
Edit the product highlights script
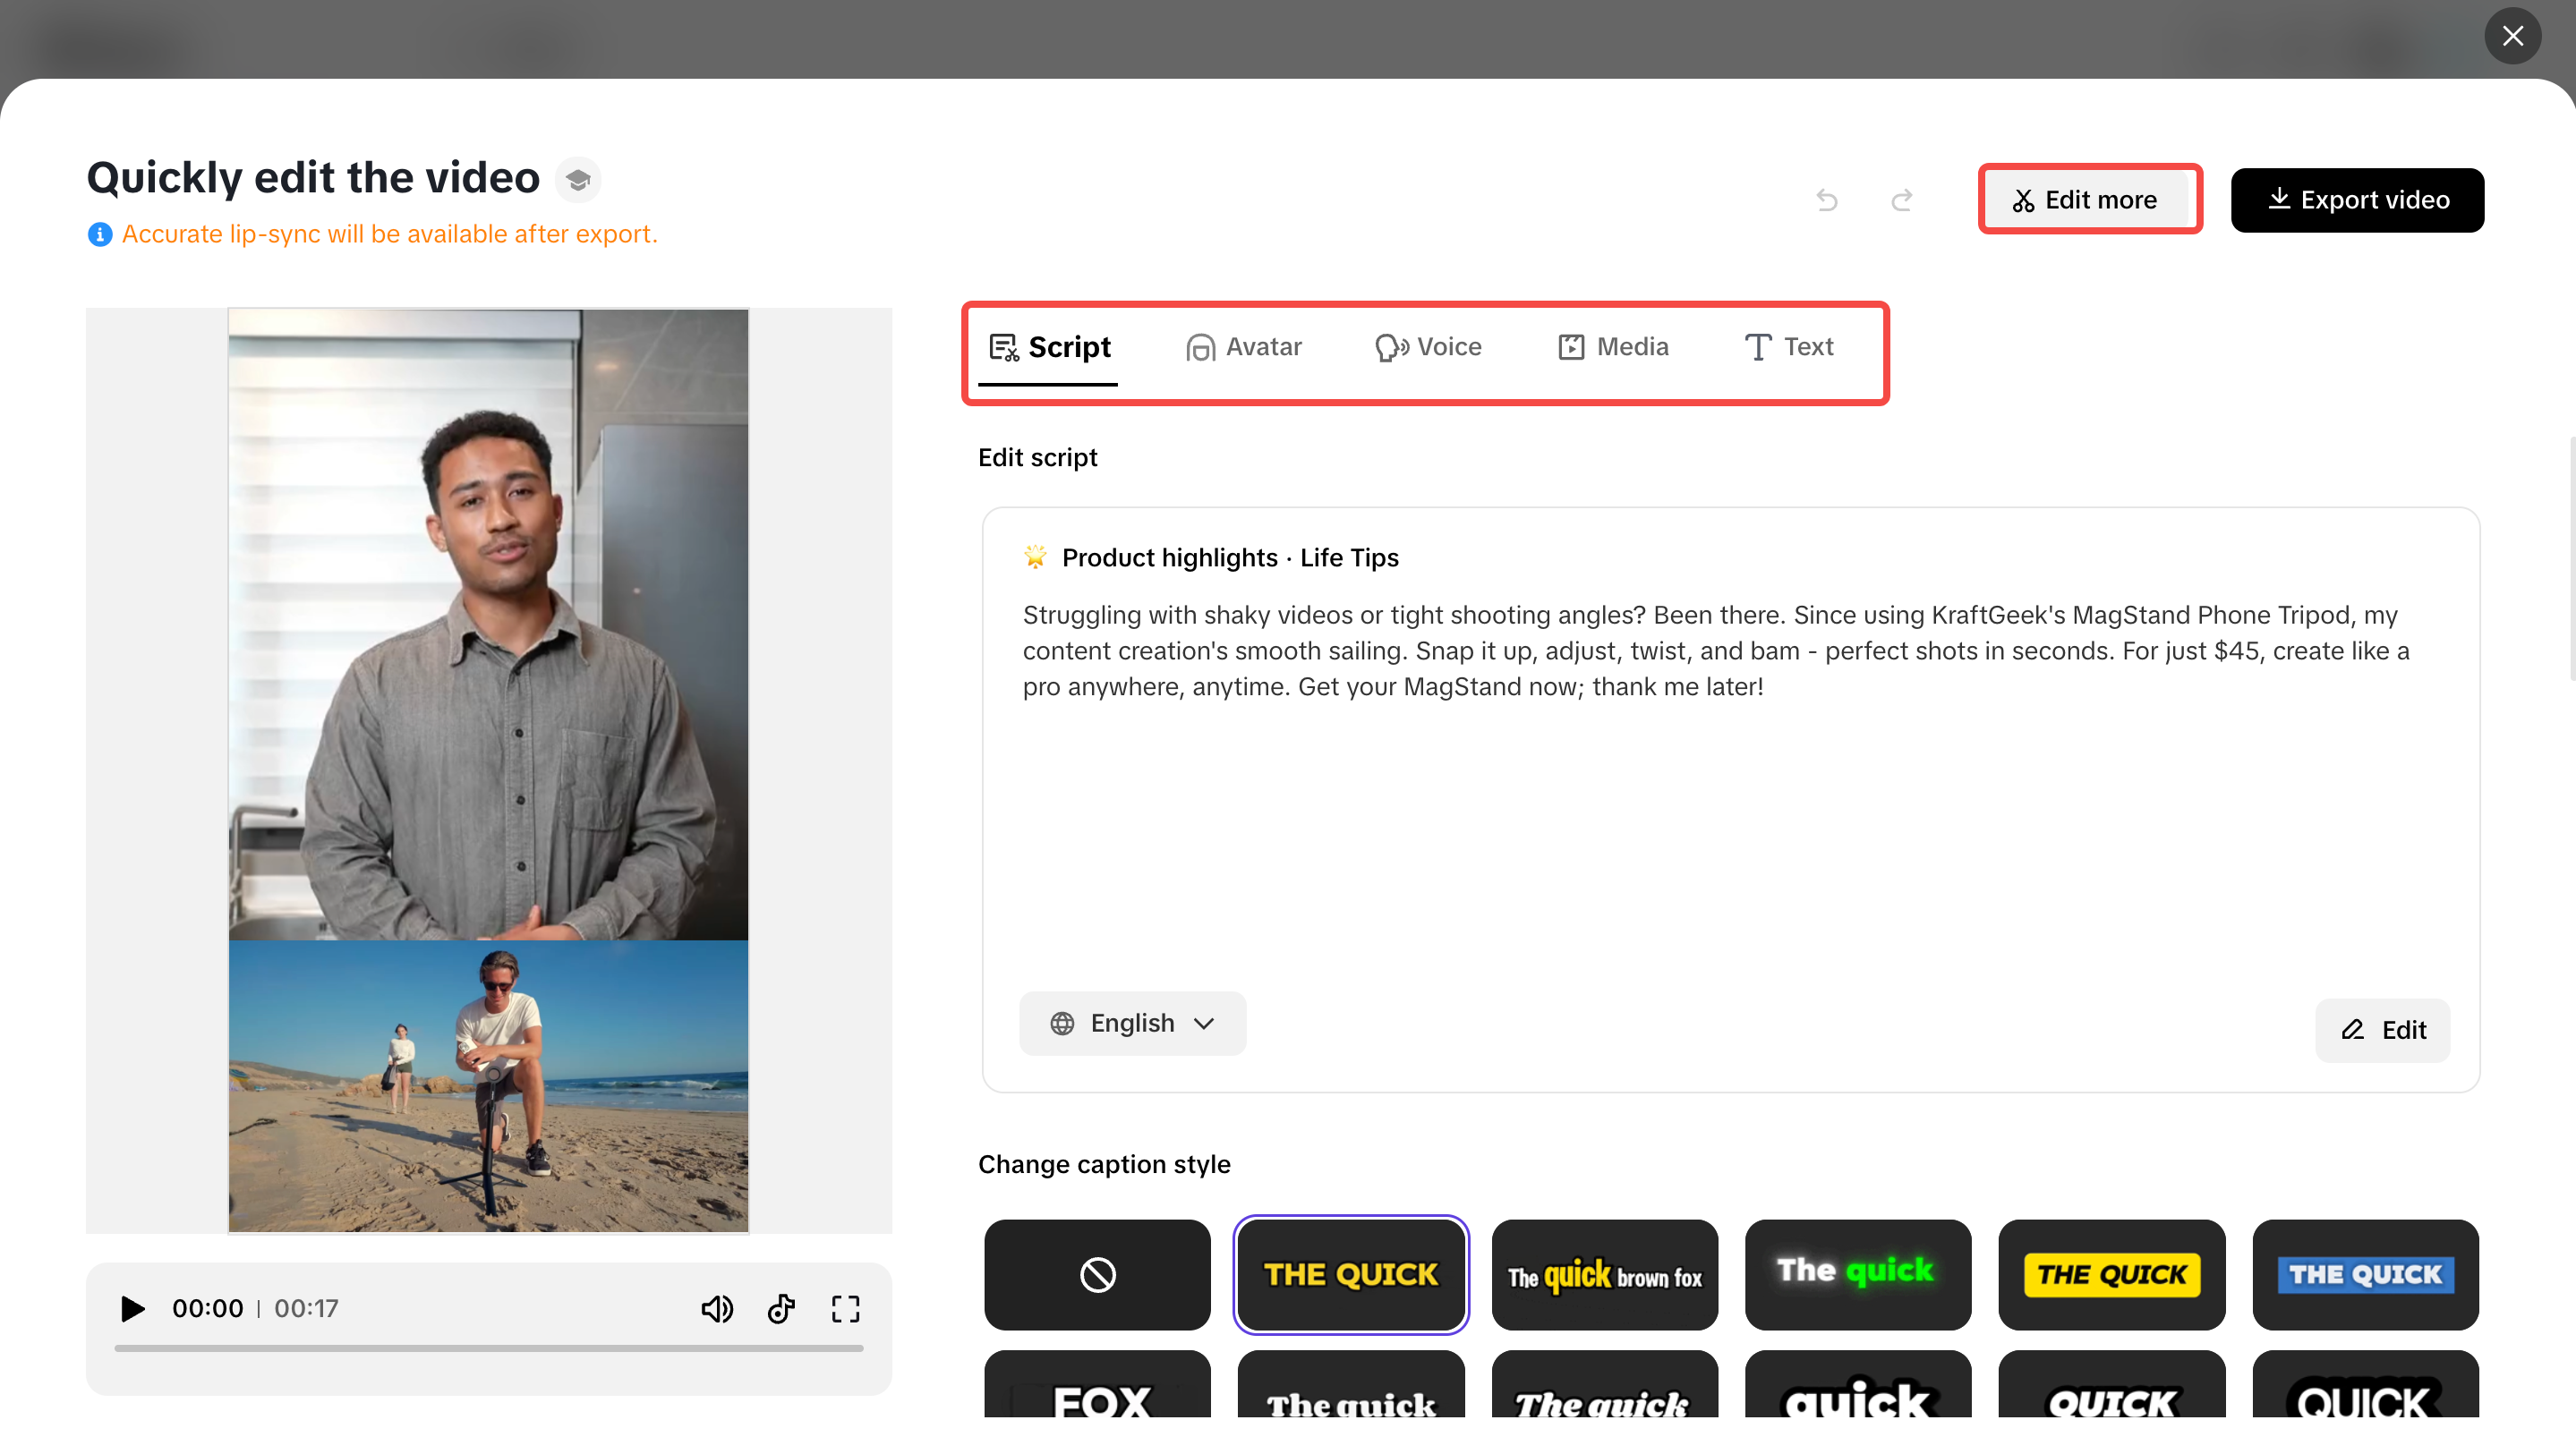(2382, 1030)
